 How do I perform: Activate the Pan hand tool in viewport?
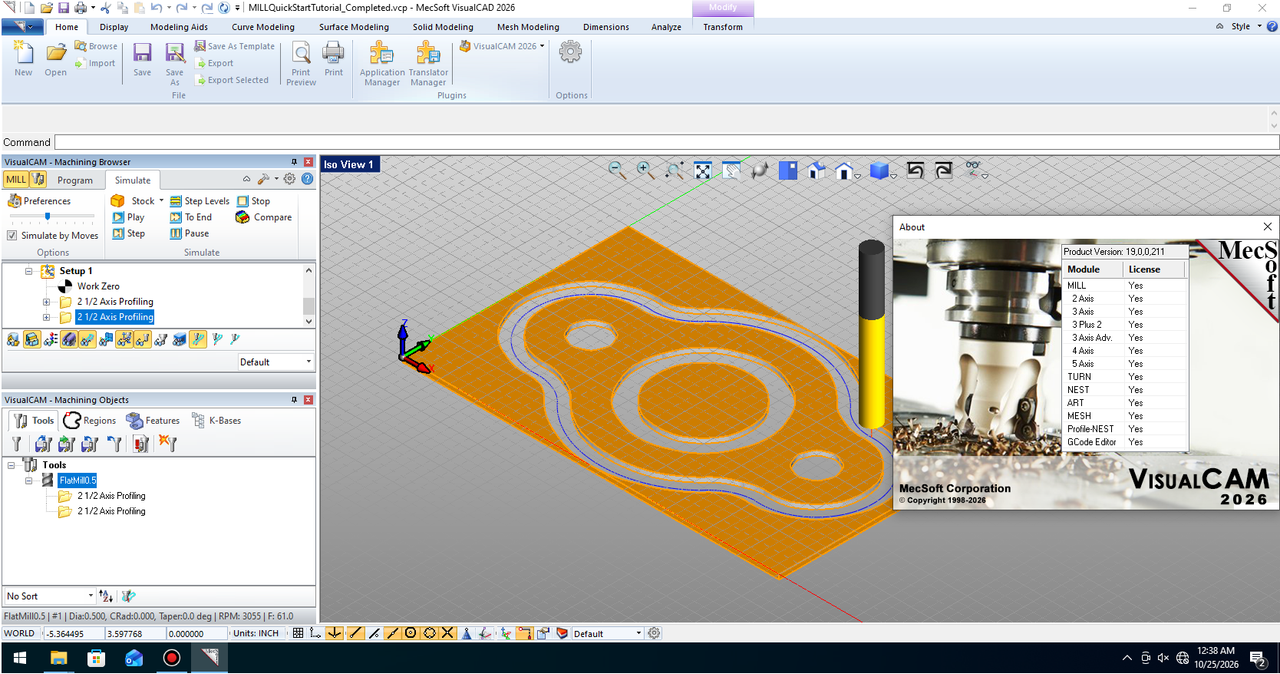[x=732, y=170]
